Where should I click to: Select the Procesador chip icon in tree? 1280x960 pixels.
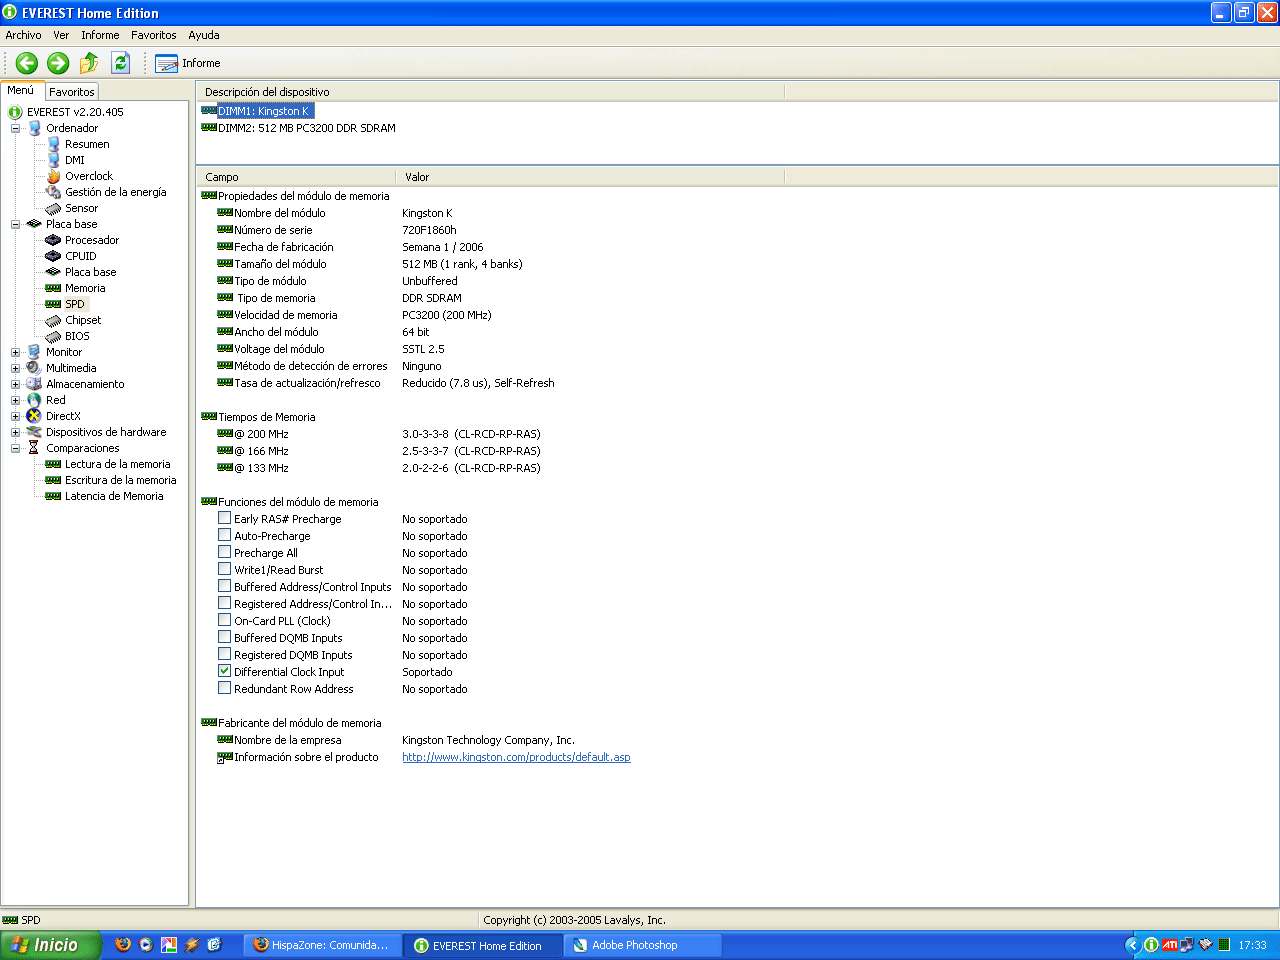[x=54, y=240]
